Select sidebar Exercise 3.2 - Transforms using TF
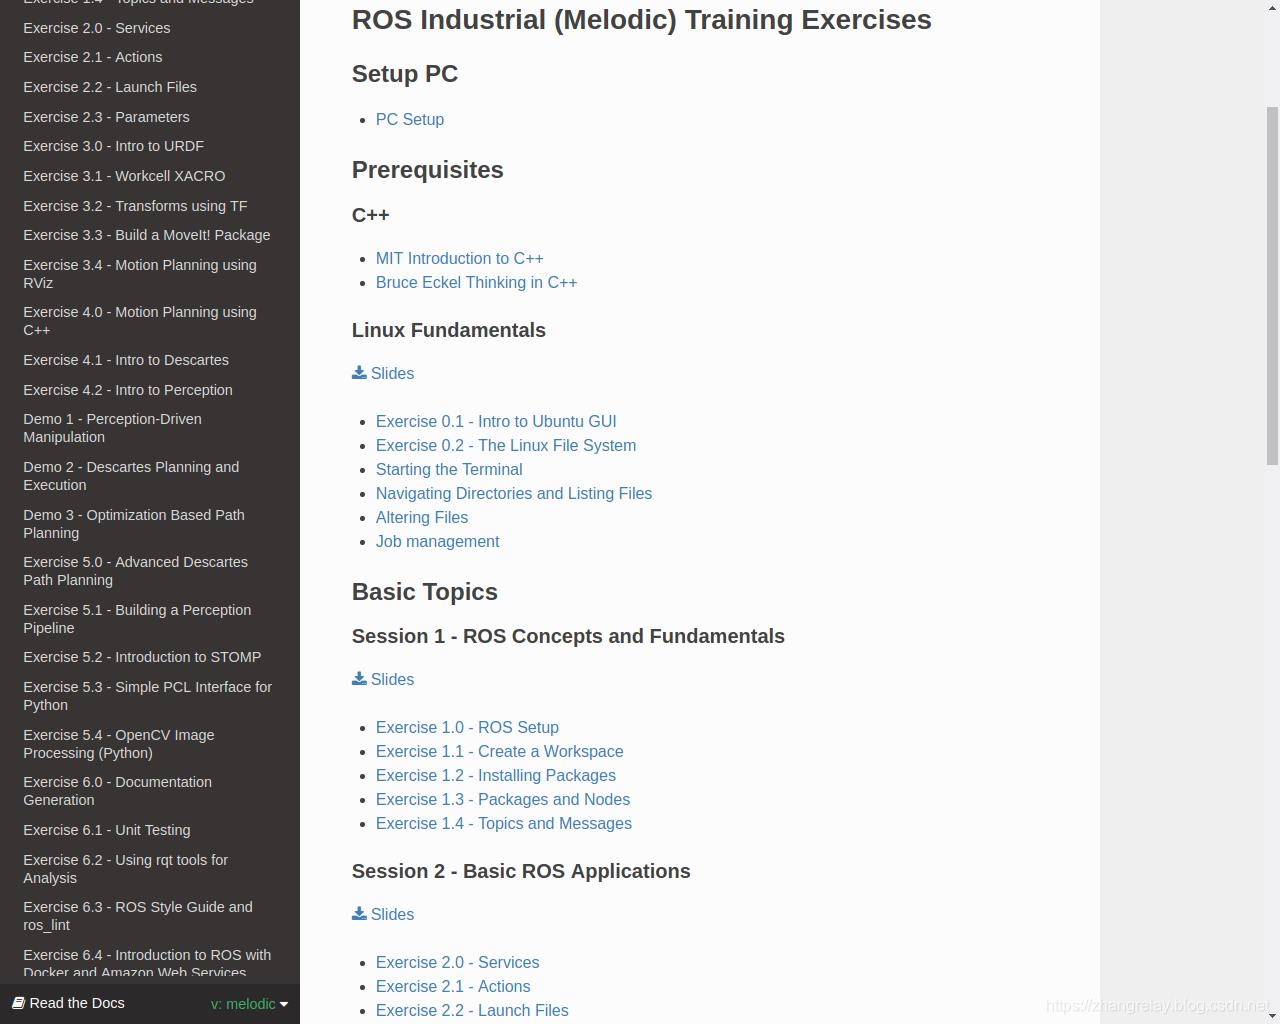The image size is (1280, 1024). click(150, 206)
